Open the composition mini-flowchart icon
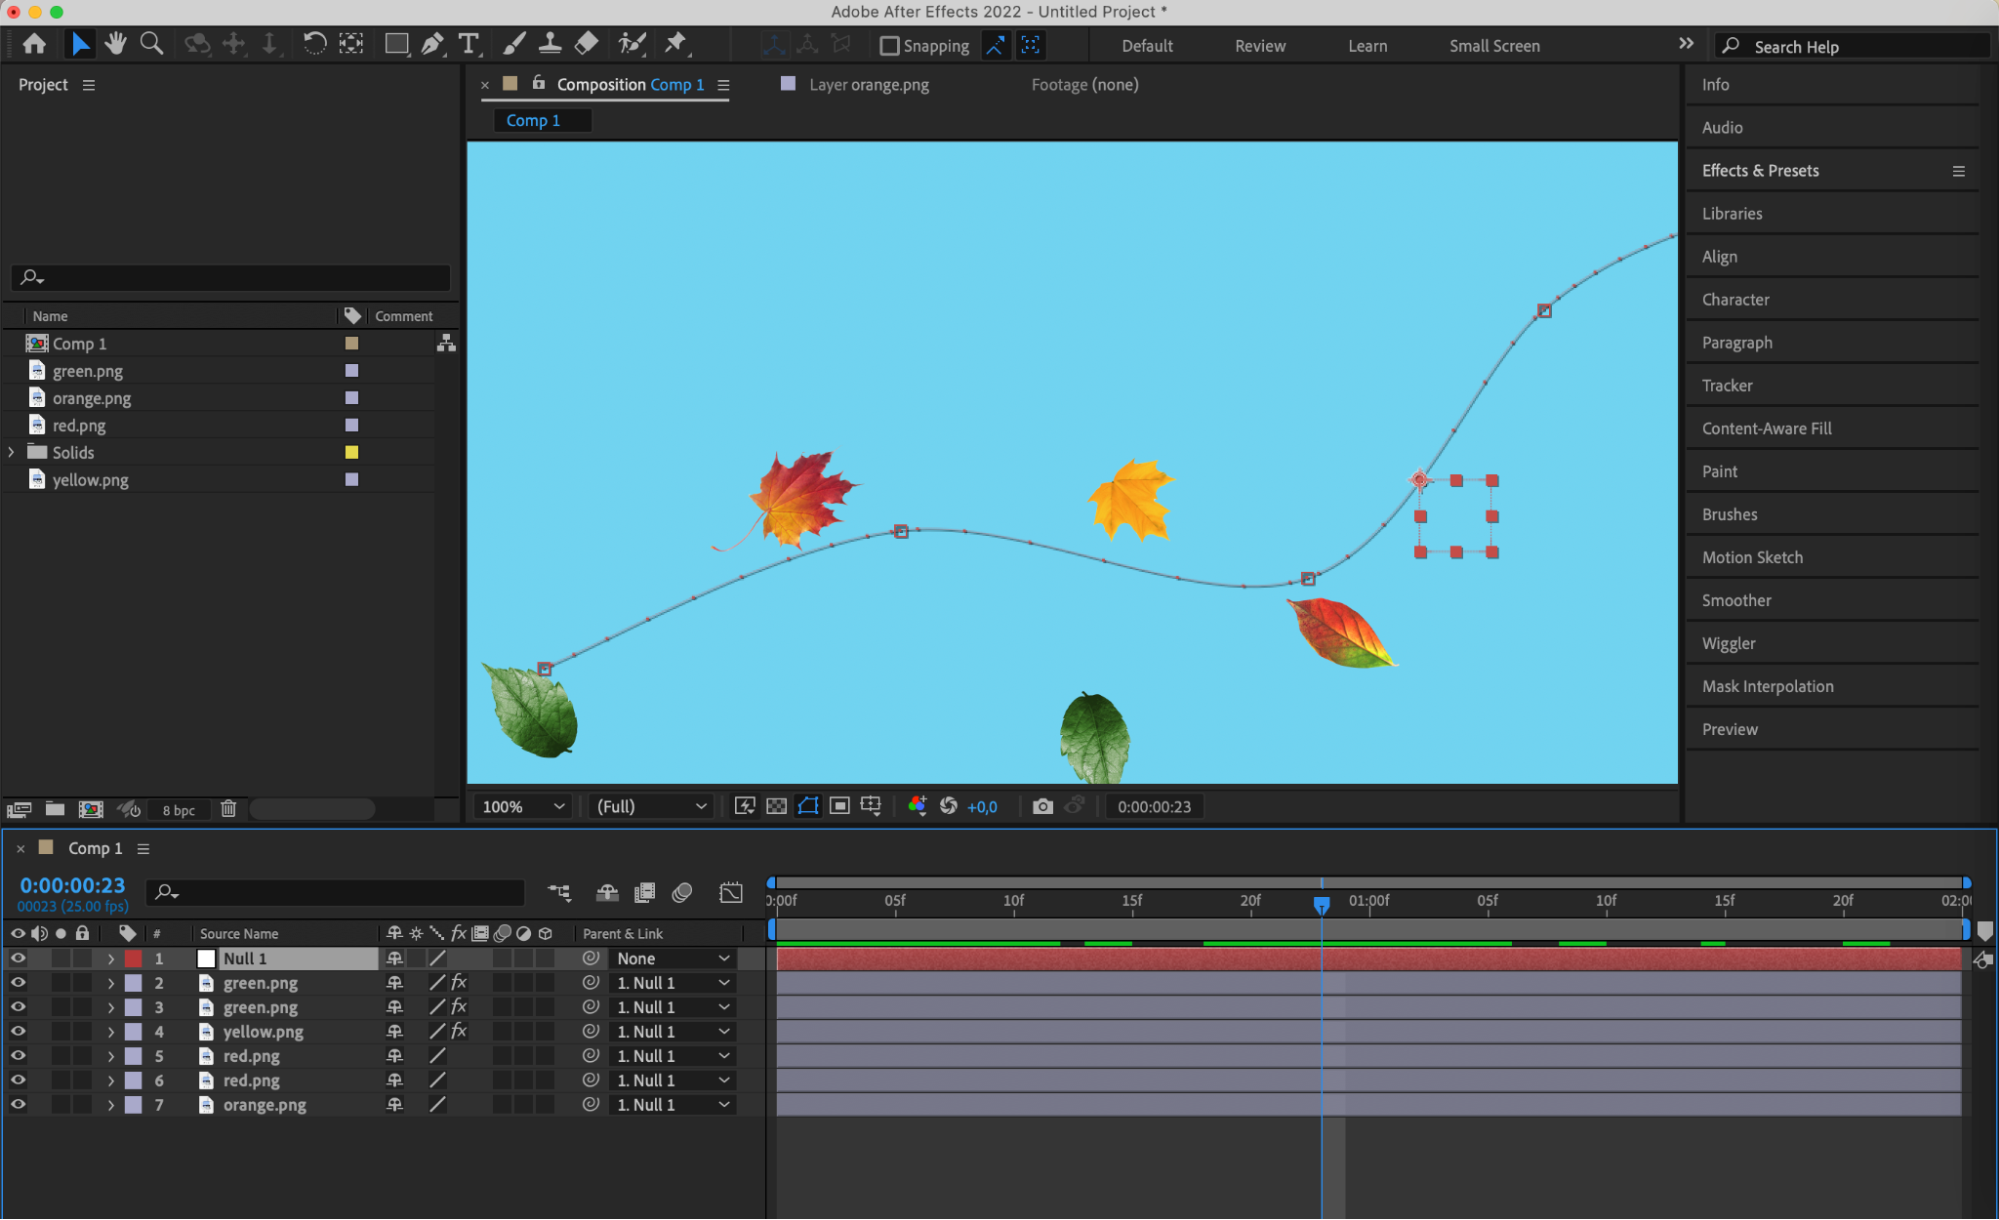1999x1220 pixels. pos(559,892)
